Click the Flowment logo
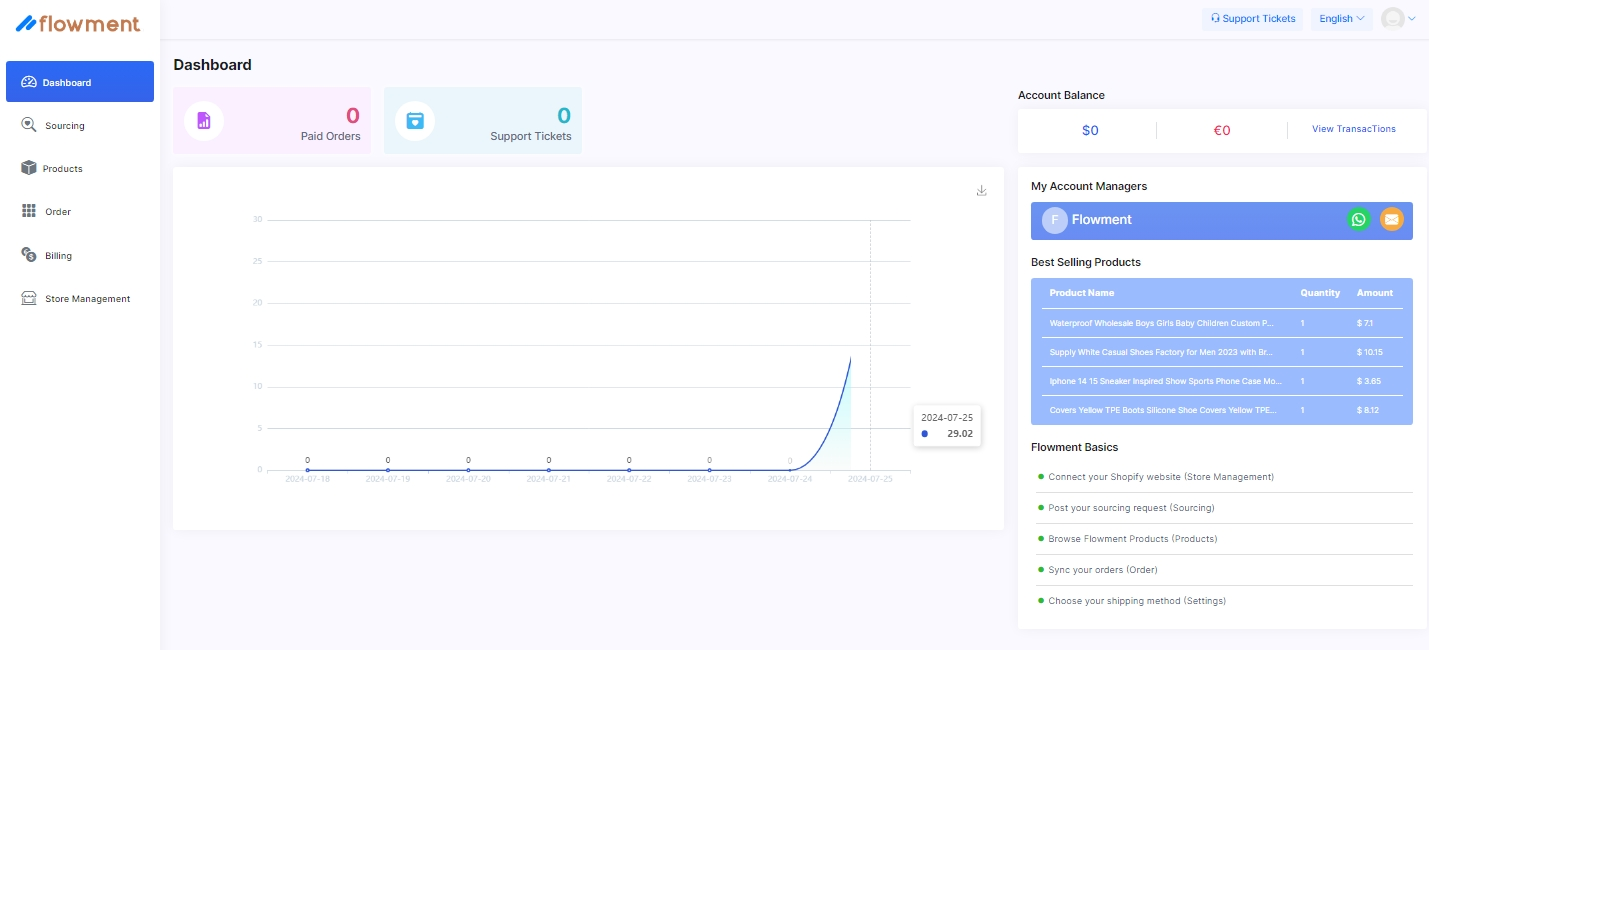Screen dimensions: 1600x900 [78, 23]
